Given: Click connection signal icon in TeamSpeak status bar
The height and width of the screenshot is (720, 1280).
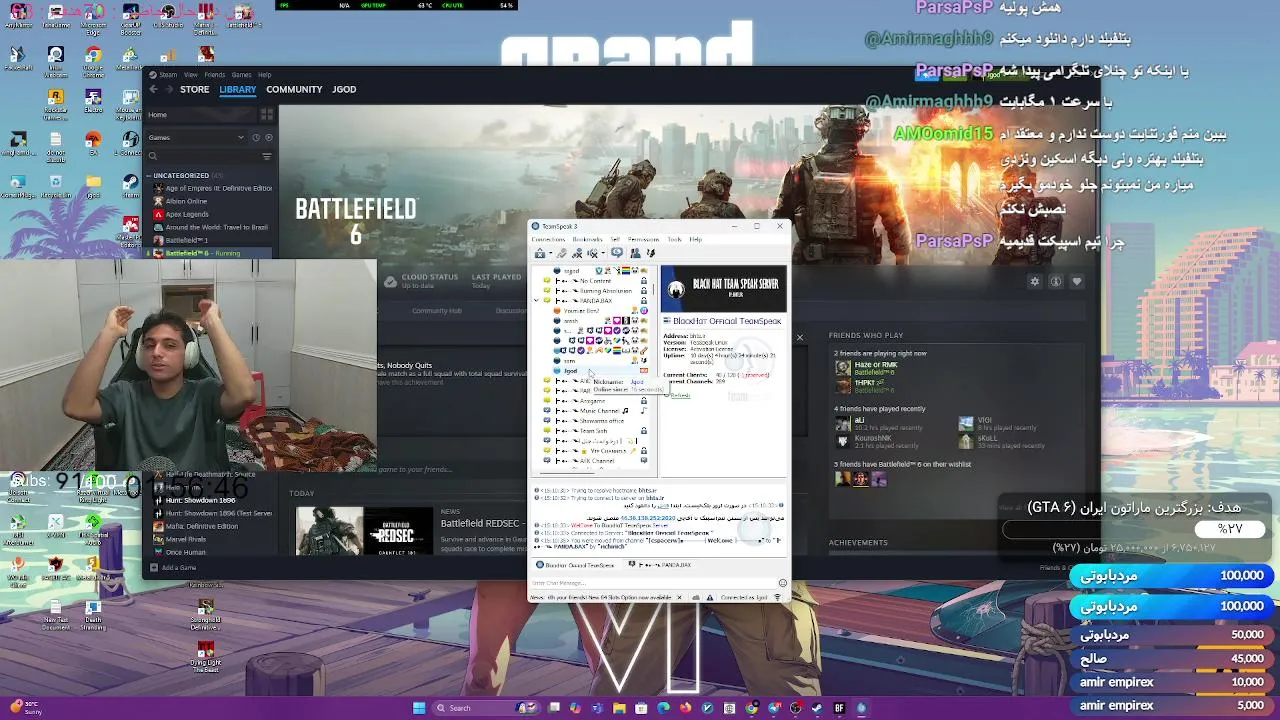Looking at the screenshot, I should [x=777, y=598].
